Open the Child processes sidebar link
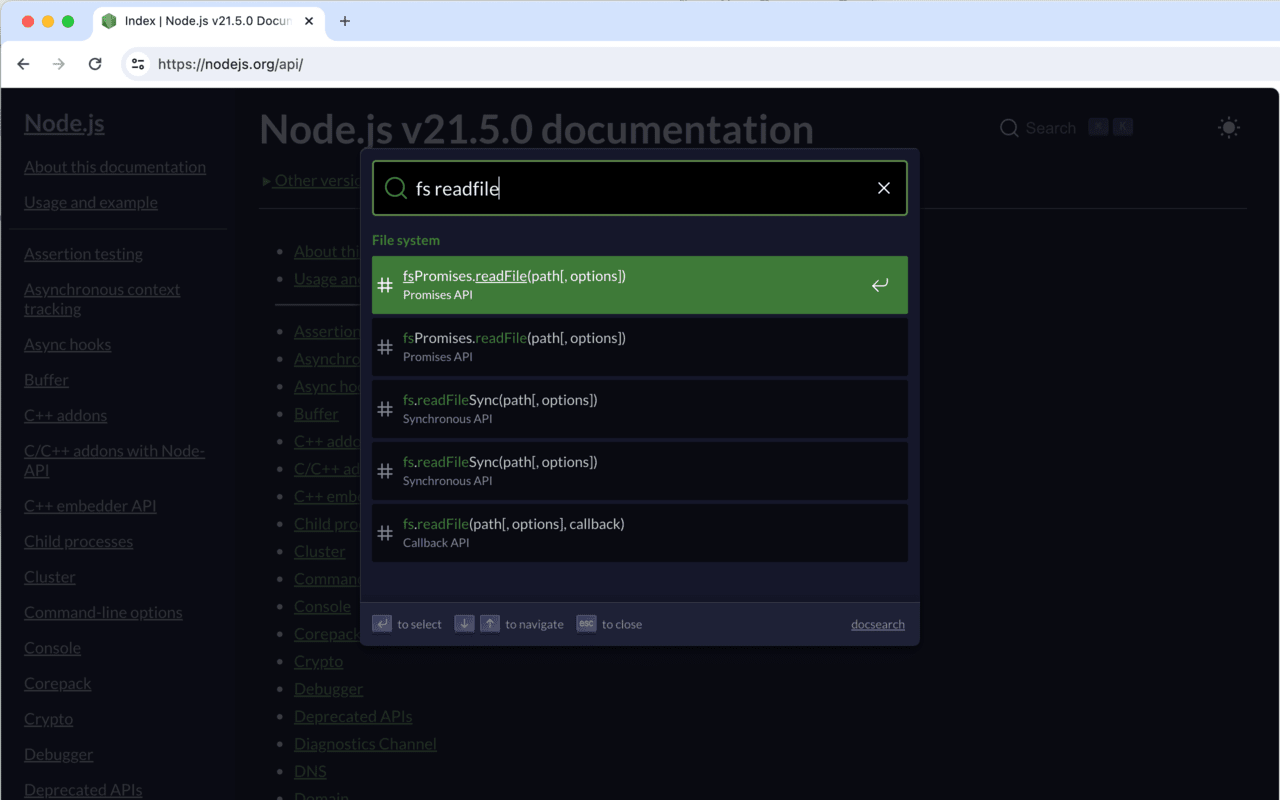The width and height of the screenshot is (1280, 800). tap(78, 541)
